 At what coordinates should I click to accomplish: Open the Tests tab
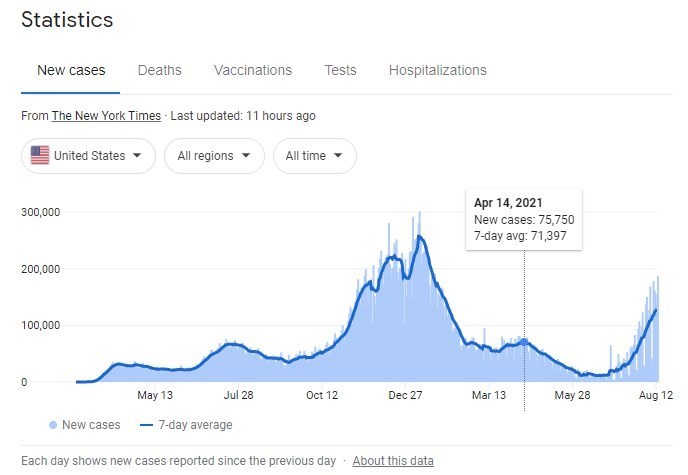tap(340, 70)
